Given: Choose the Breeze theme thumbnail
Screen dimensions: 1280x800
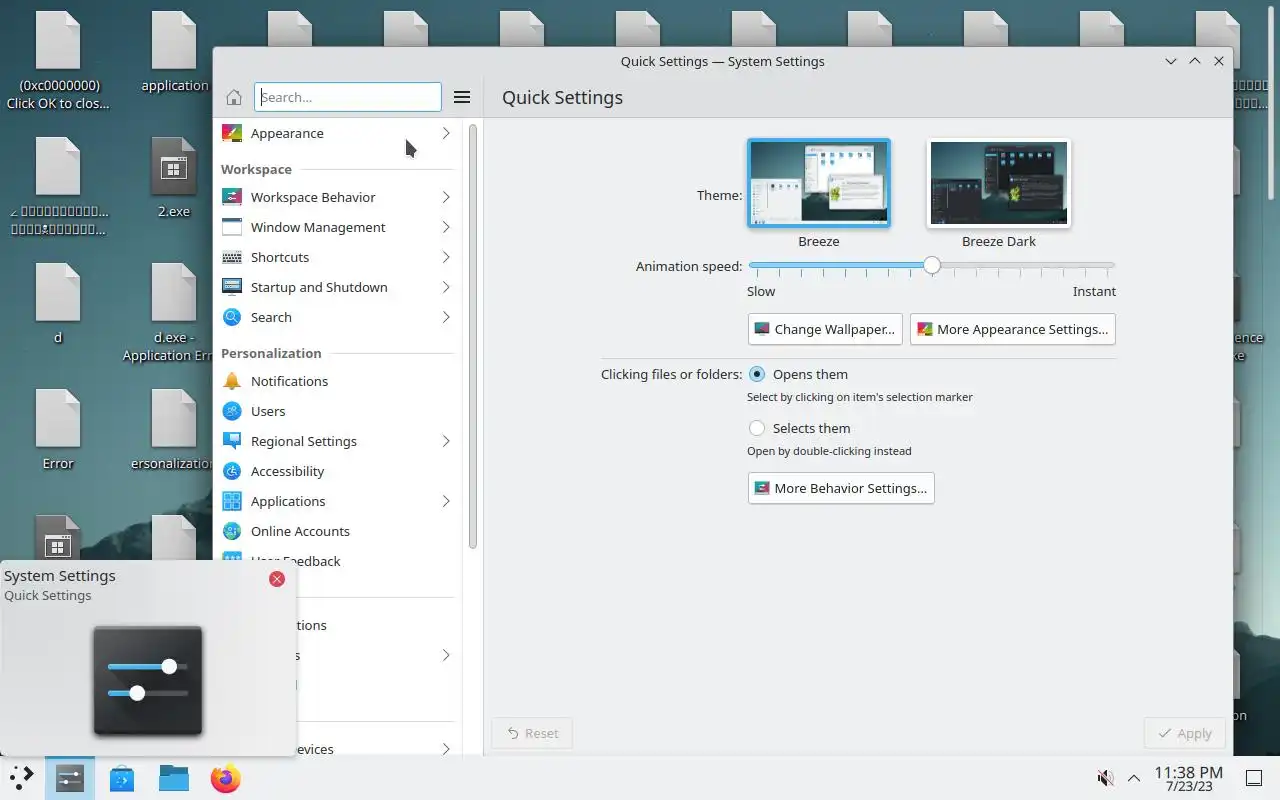Looking at the screenshot, I should click(819, 183).
